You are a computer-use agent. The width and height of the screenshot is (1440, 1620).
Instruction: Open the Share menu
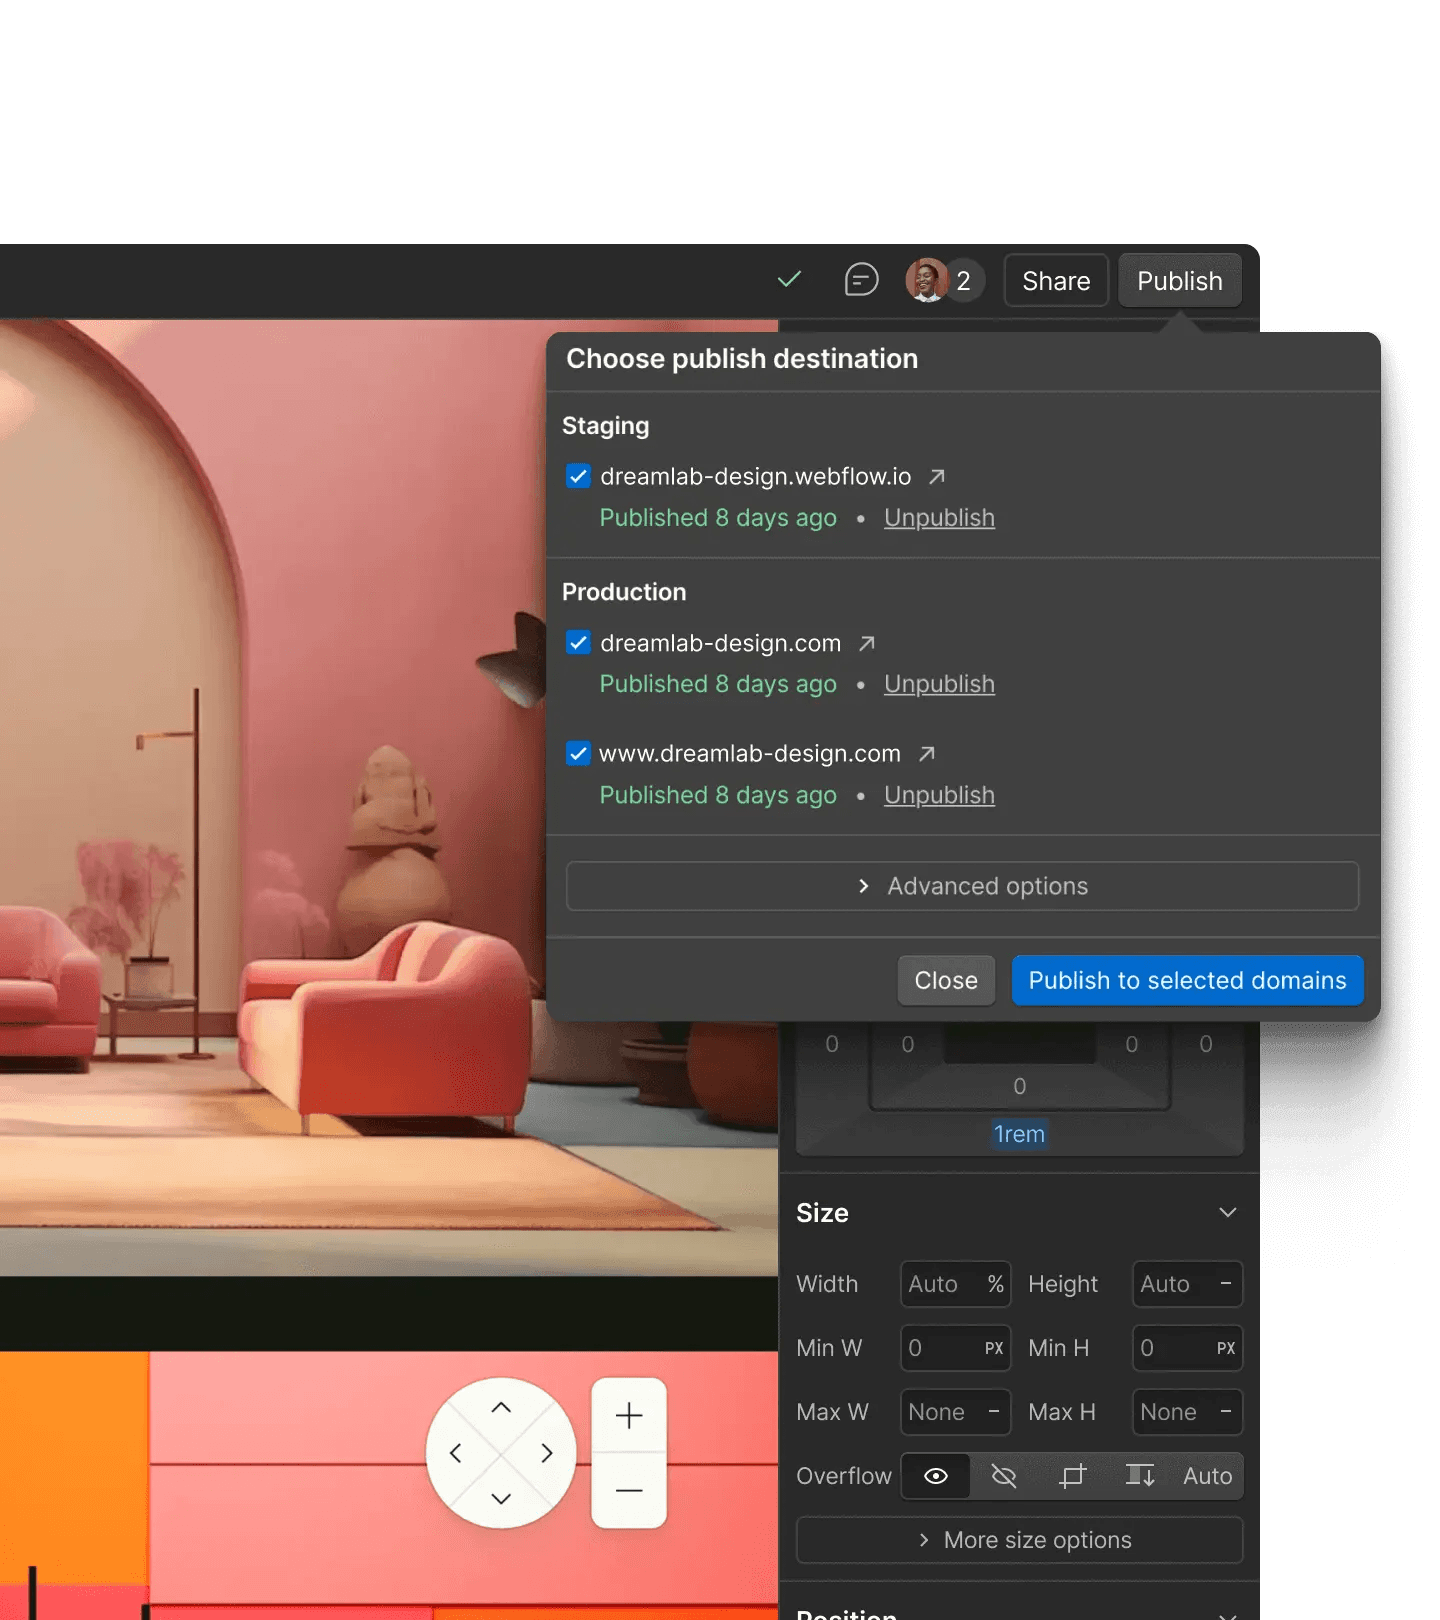click(x=1056, y=281)
